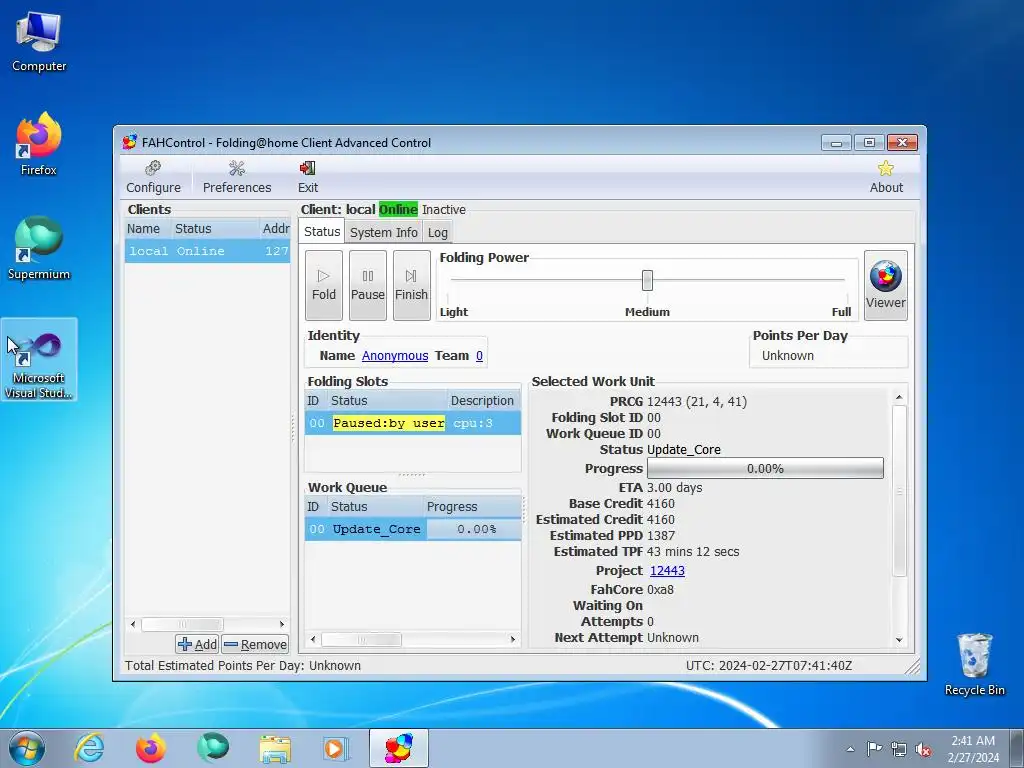
Task: Launch Firefox from the taskbar
Action: 151,748
